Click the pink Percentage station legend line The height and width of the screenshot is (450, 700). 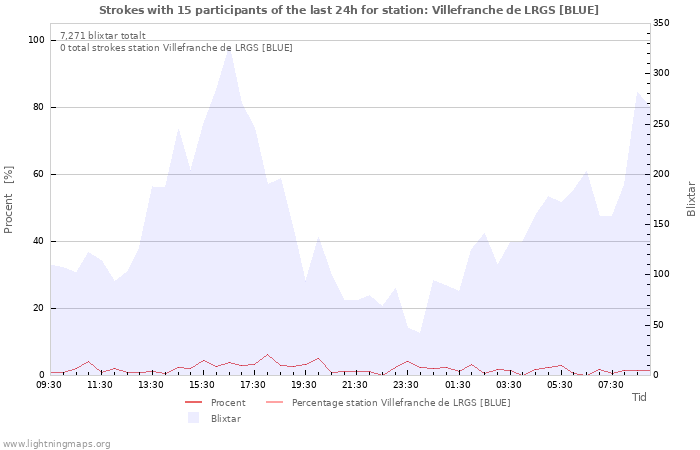(x=275, y=403)
